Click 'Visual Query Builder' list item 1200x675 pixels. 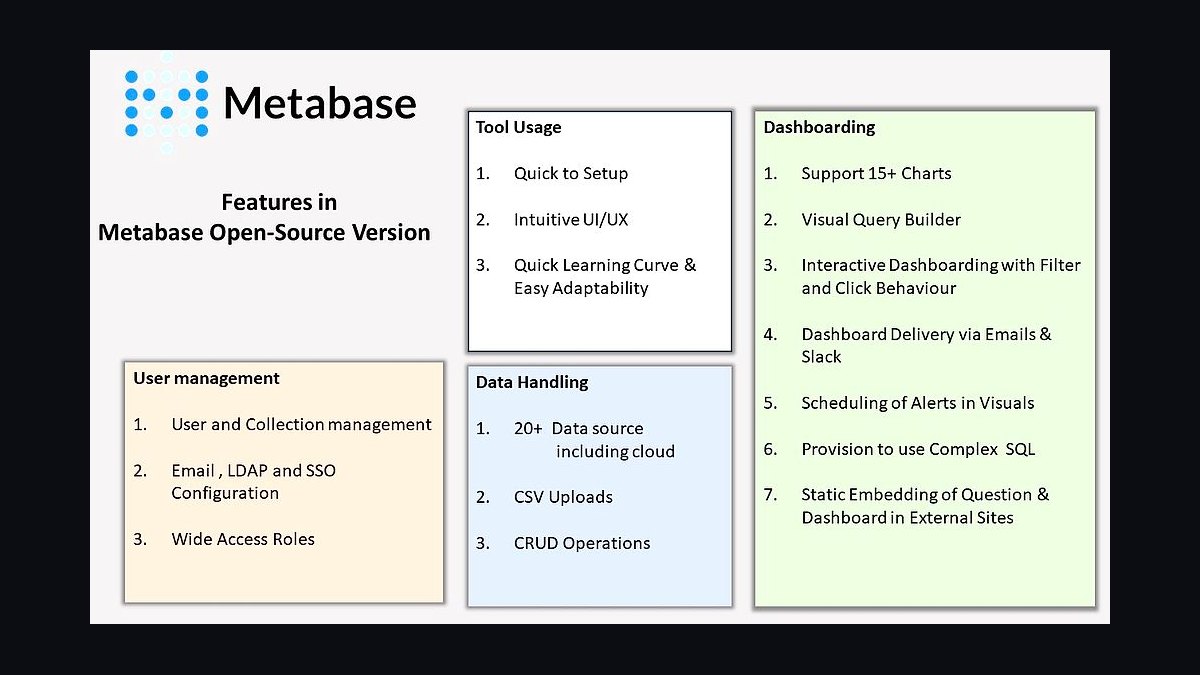coord(881,219)
